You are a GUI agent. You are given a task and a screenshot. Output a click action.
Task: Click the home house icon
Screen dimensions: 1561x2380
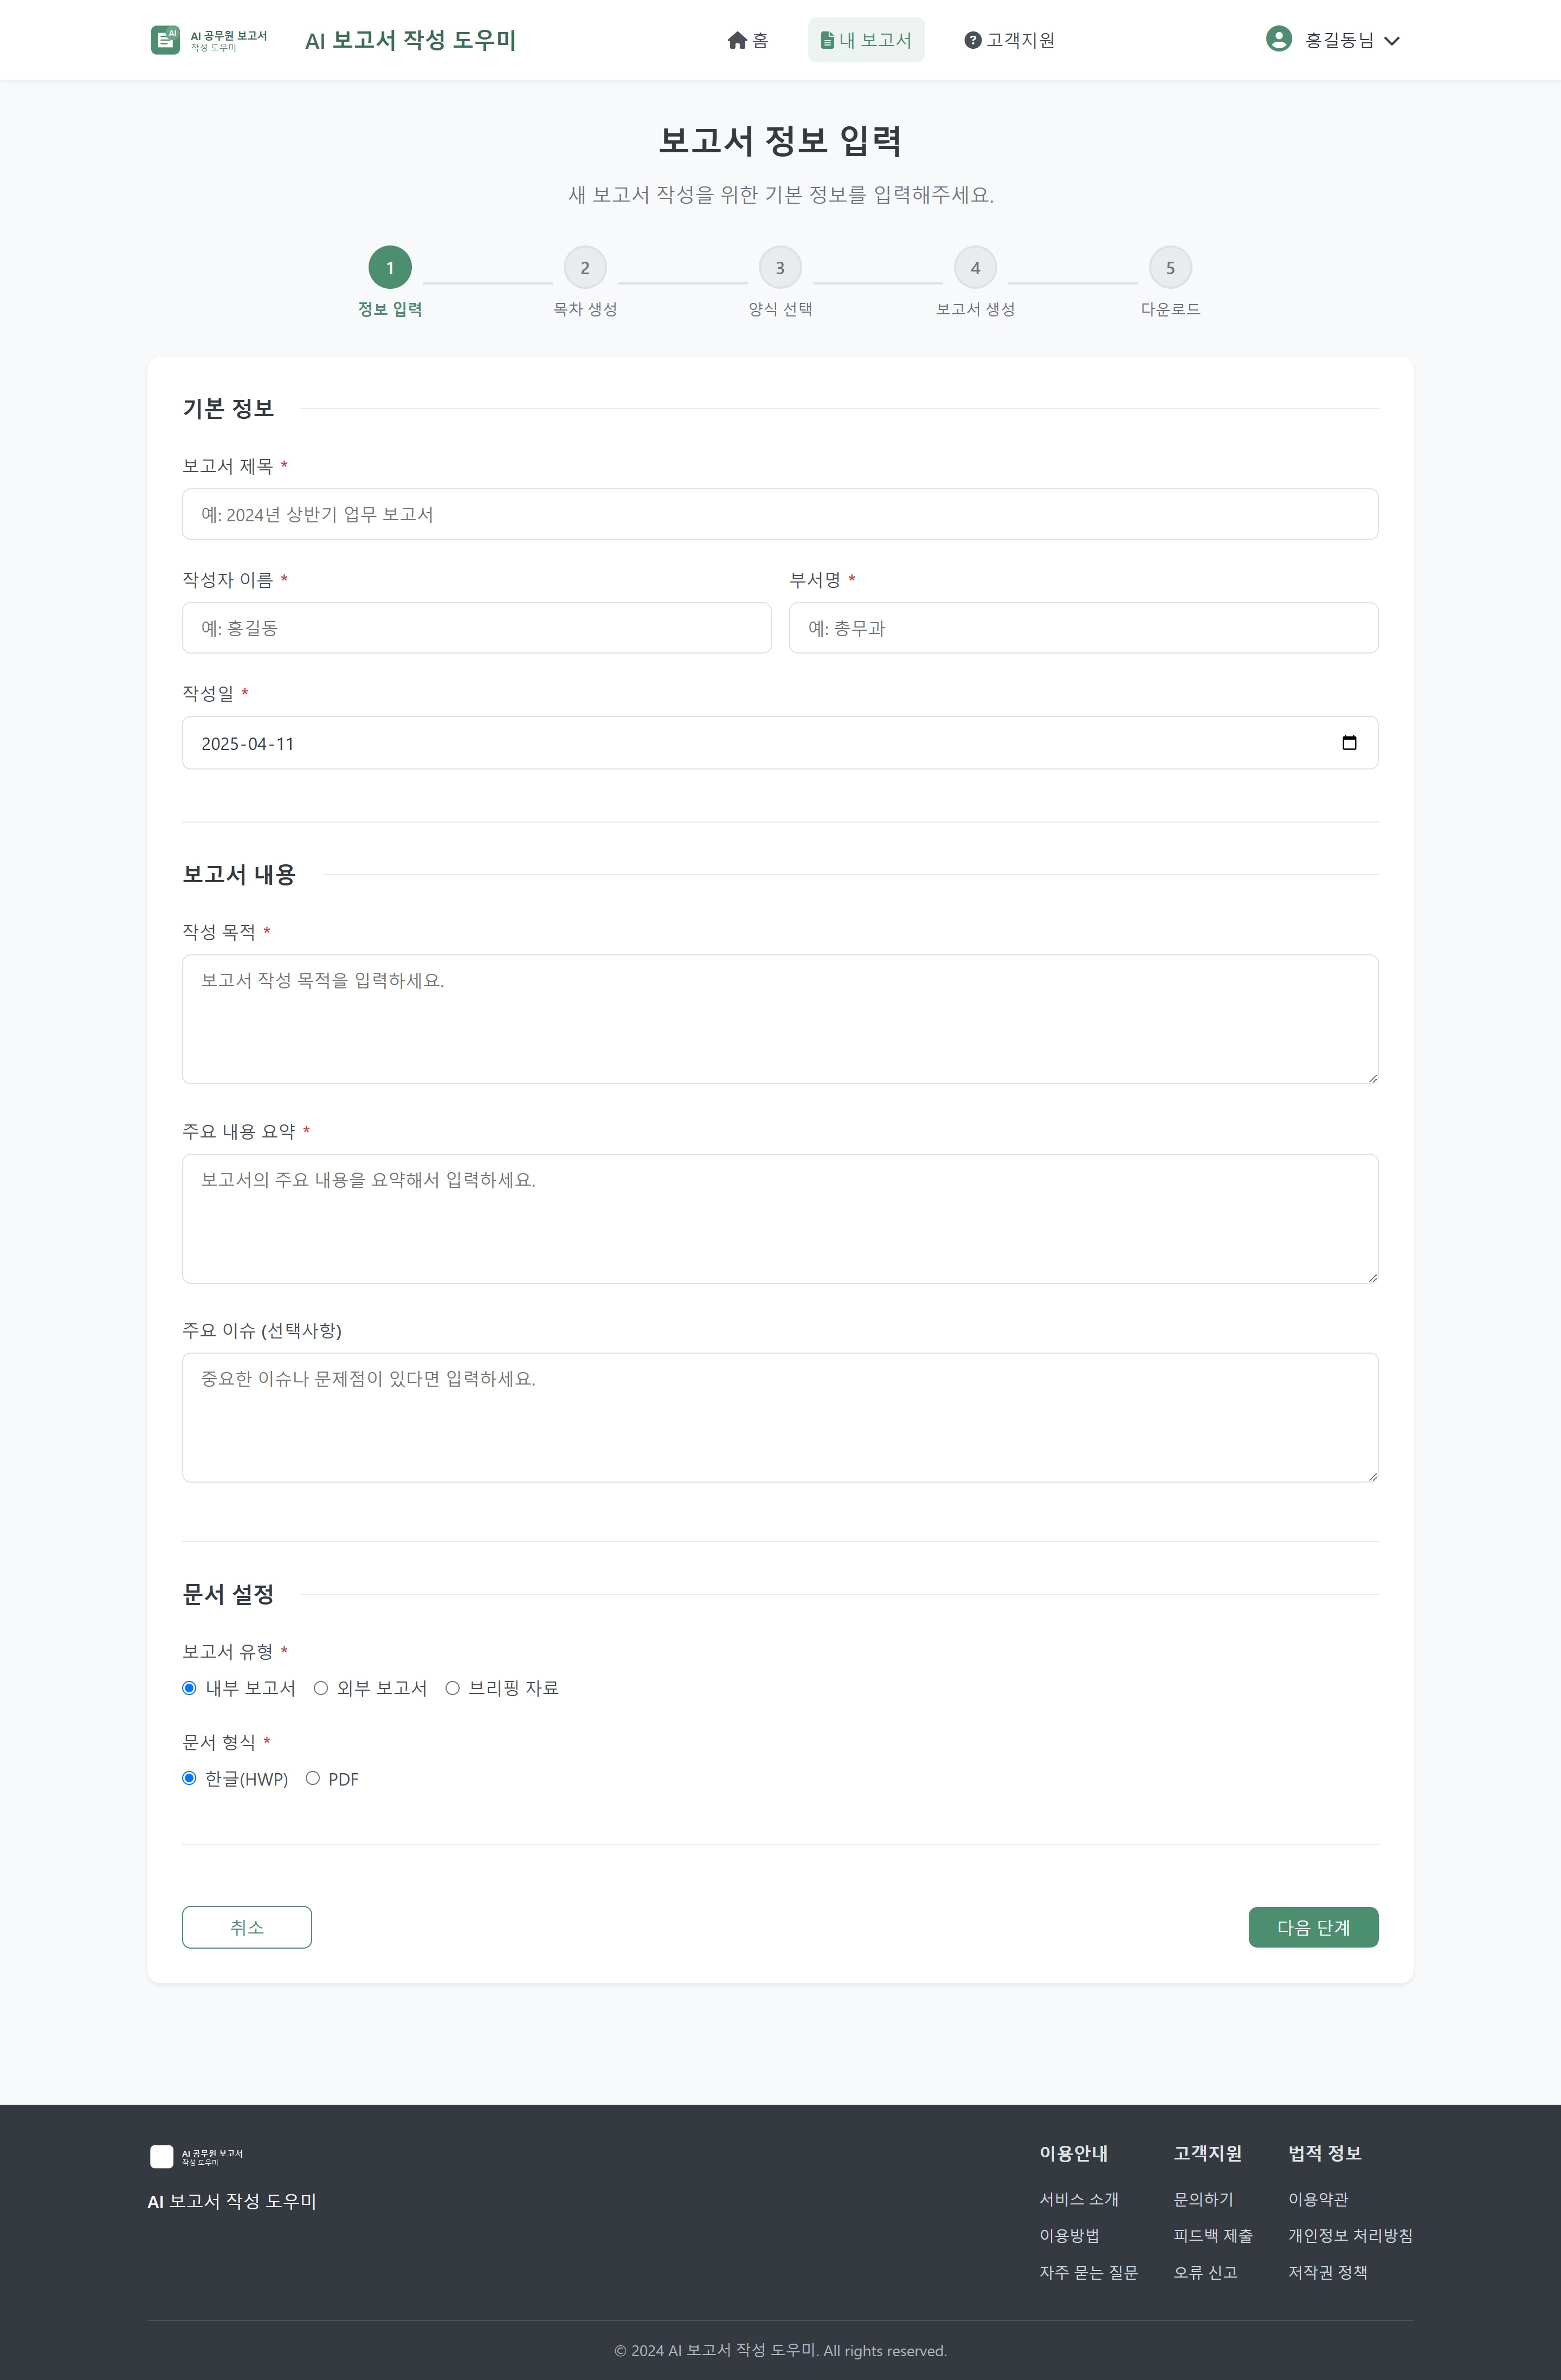tap(737, 40)
